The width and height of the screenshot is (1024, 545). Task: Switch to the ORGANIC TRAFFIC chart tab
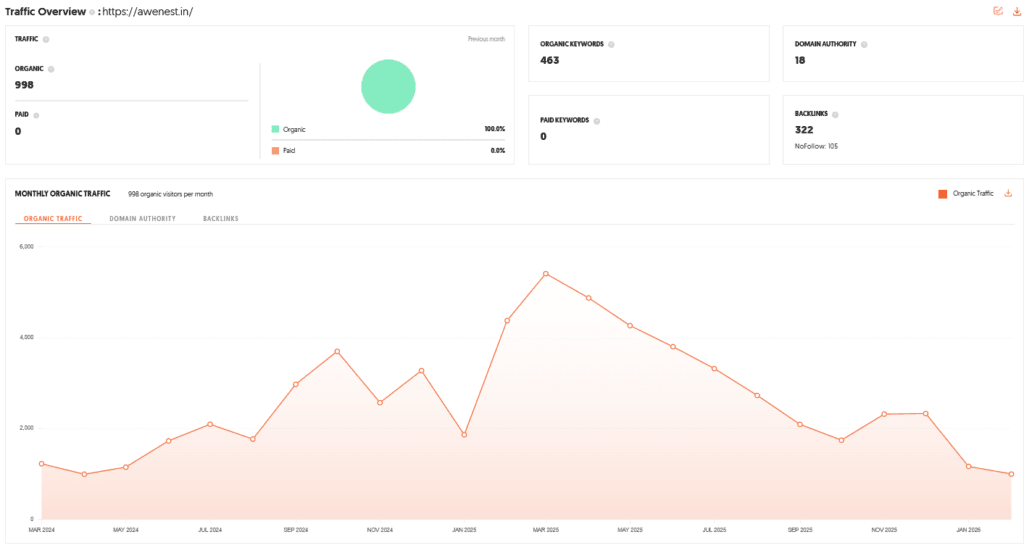click(53, 219)
